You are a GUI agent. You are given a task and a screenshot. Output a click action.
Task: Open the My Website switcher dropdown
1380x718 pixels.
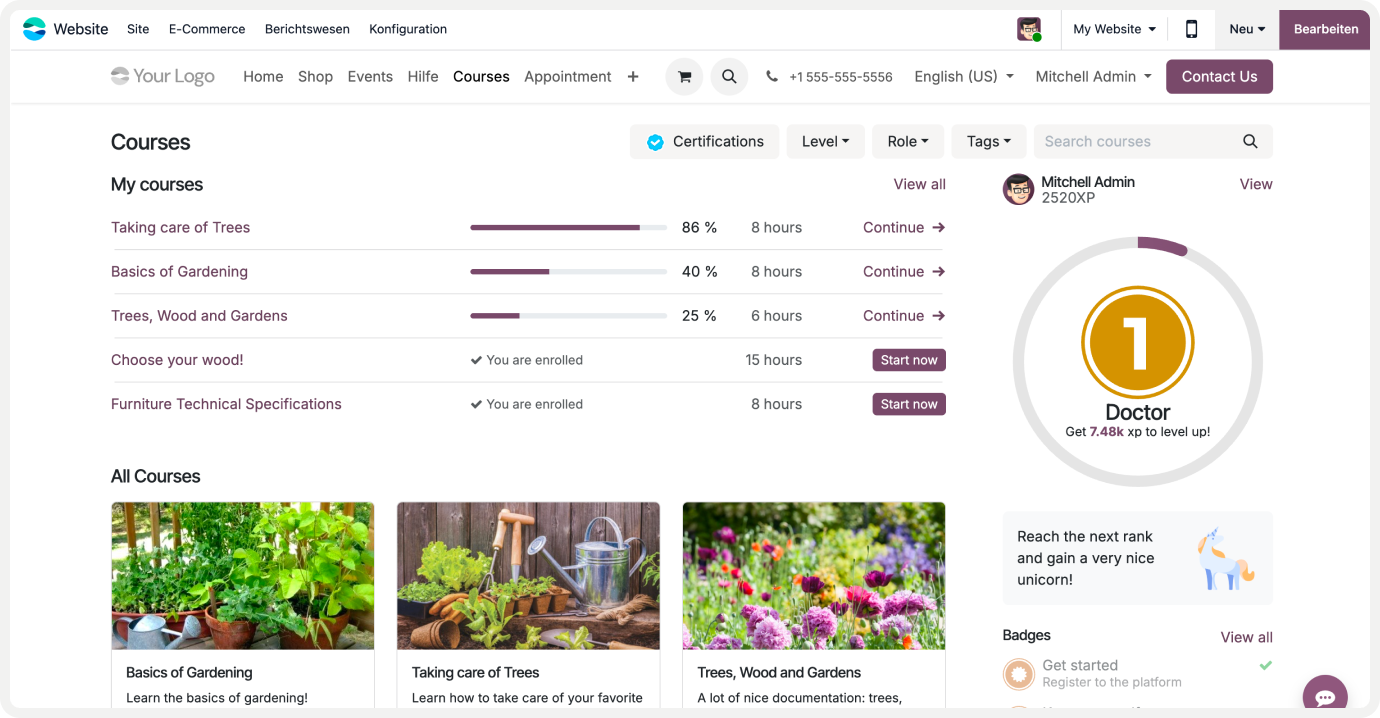(1114, 29)
